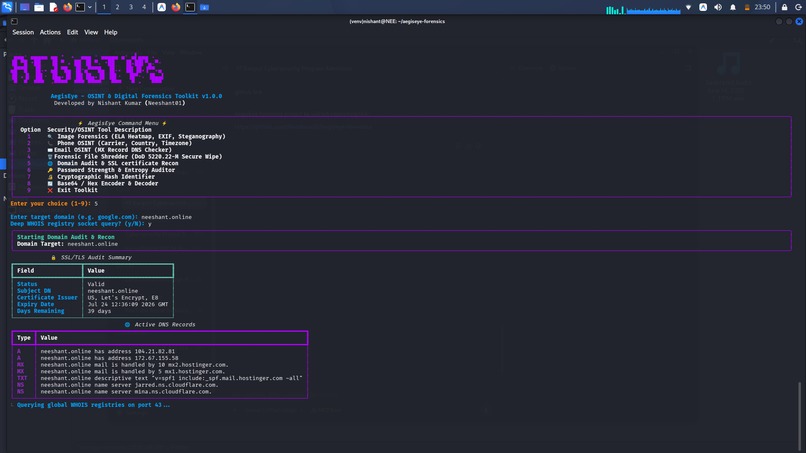Click the 'Status' field in SSL table
This screenshot has width=806, height=453.
point(27,284)
